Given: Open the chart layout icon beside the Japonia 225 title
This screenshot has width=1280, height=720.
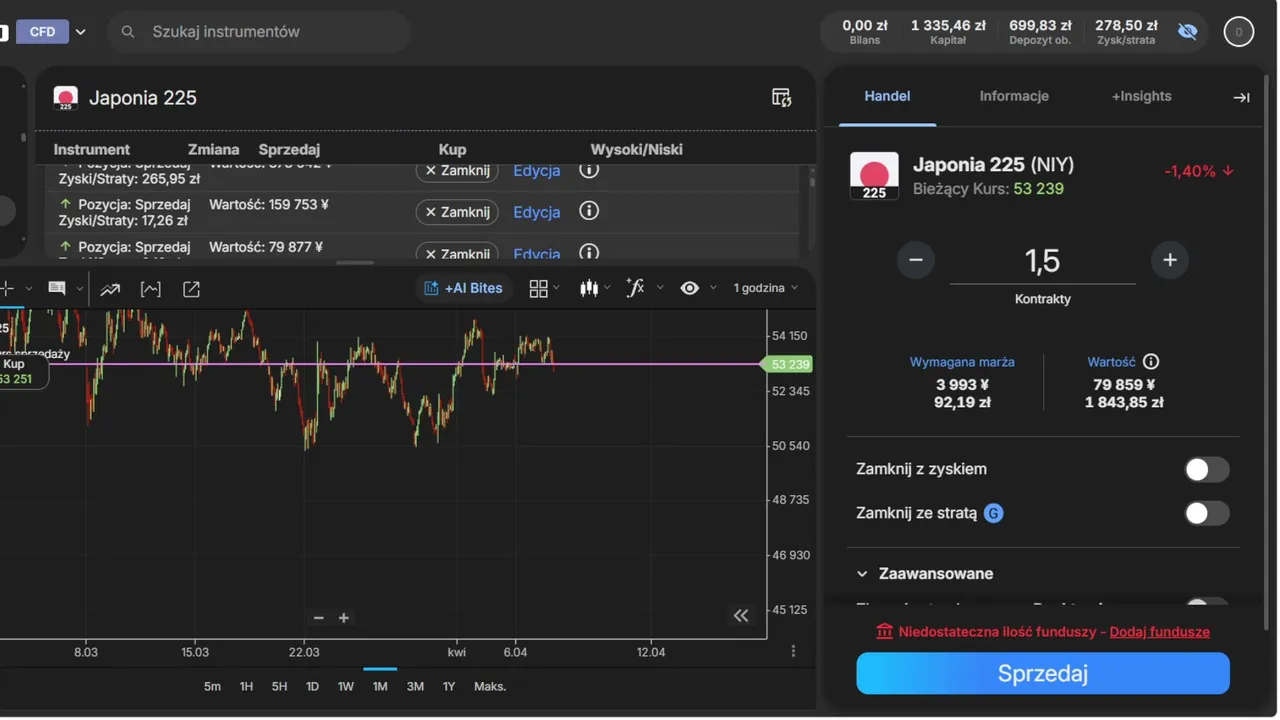Looking at the screenshot, I should click(782, 97).
